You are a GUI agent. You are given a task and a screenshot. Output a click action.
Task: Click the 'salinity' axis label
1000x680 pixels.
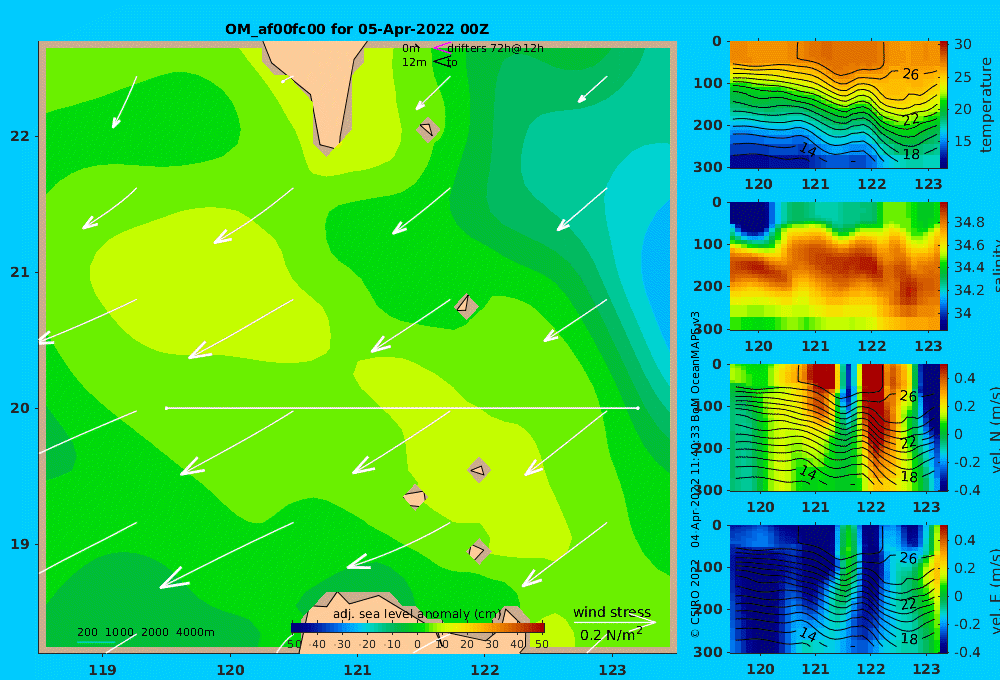pyautogui.click(x=995, y=266)
